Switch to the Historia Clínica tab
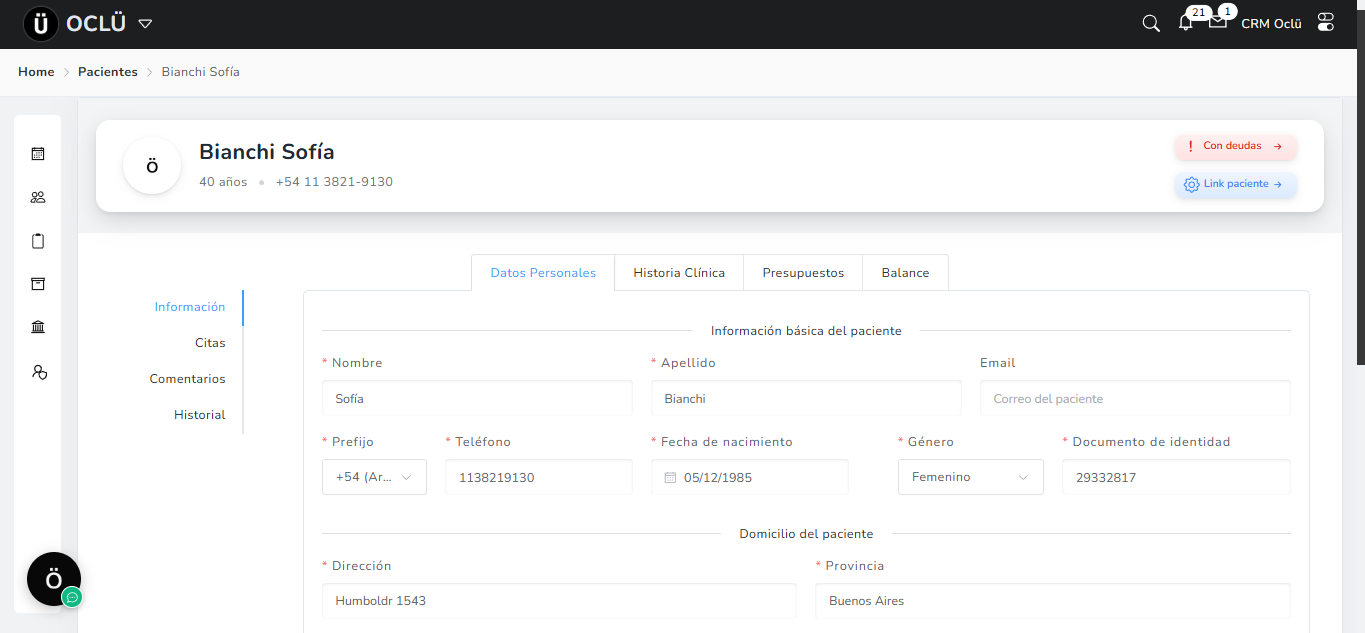Viewport: 1365px width, 633px height. coord(679,273)
